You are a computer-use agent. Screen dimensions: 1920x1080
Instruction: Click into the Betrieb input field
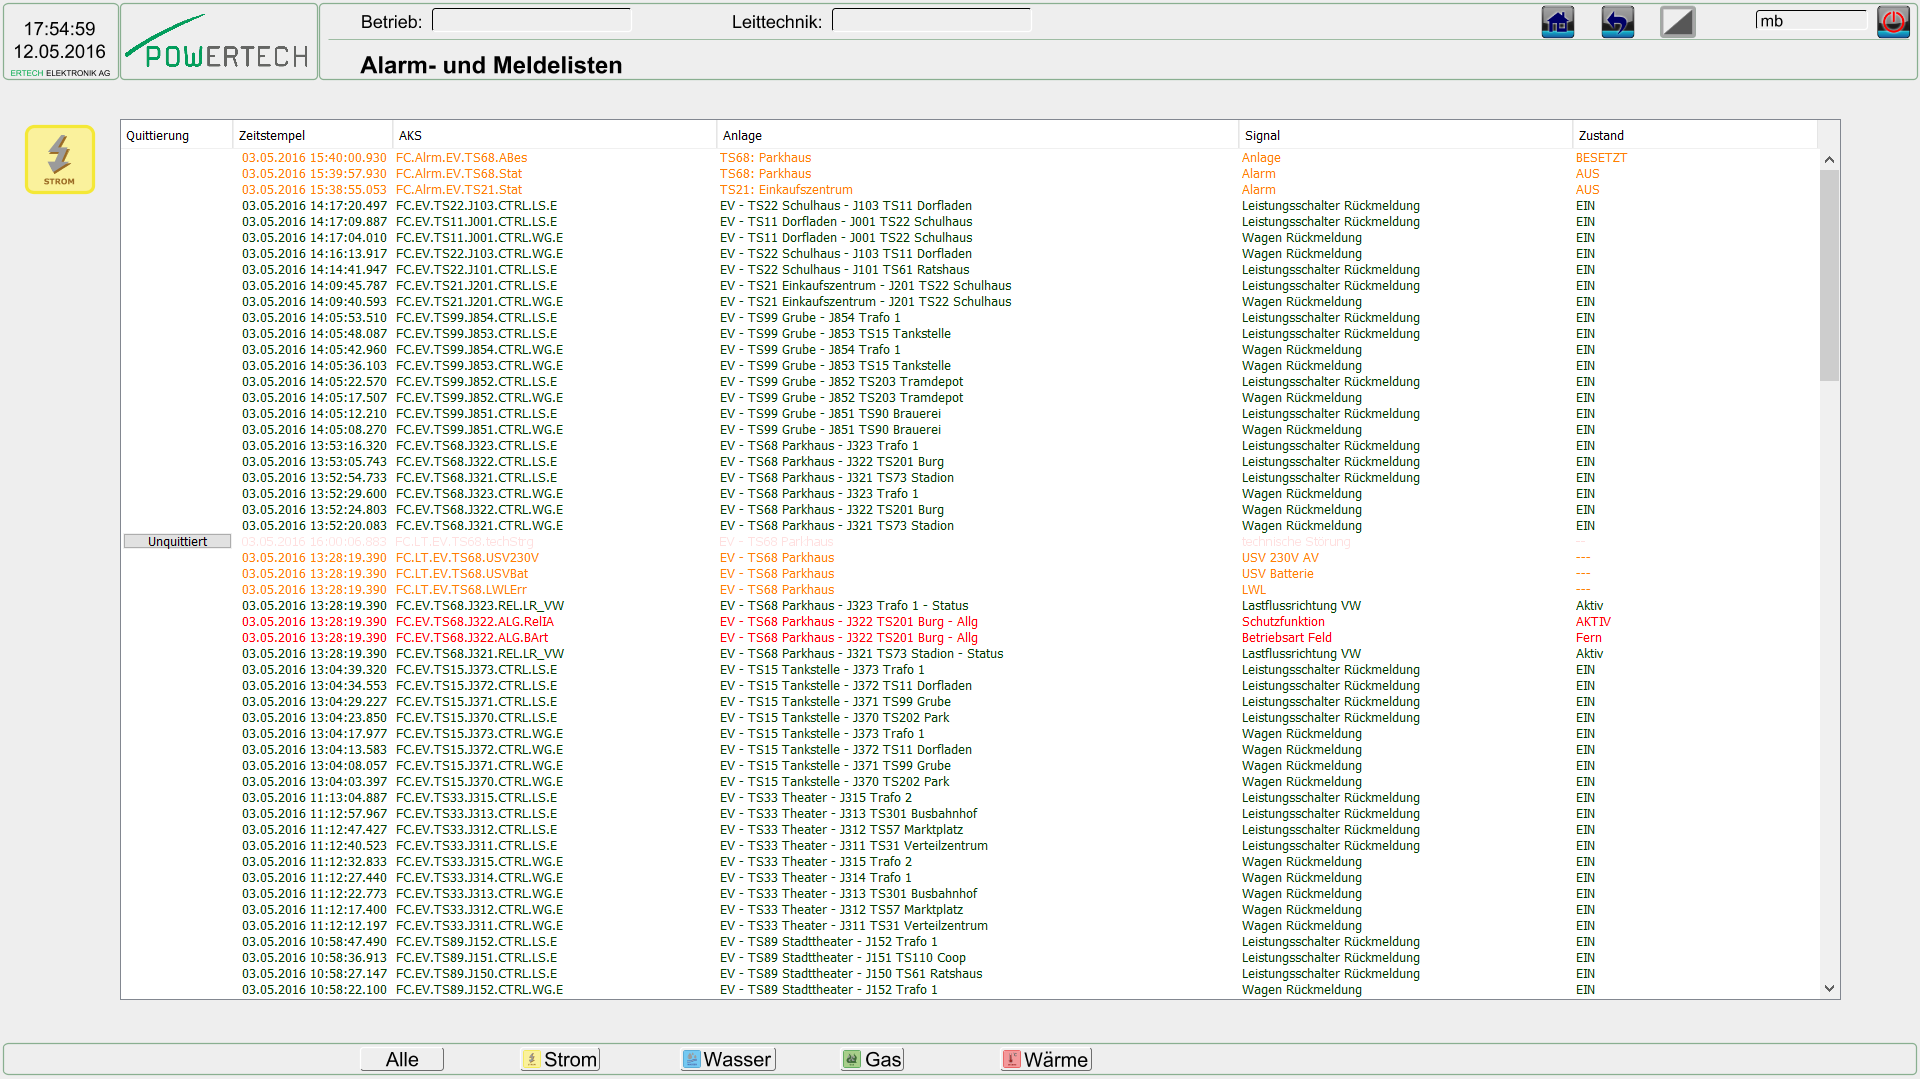click(531, 21)
